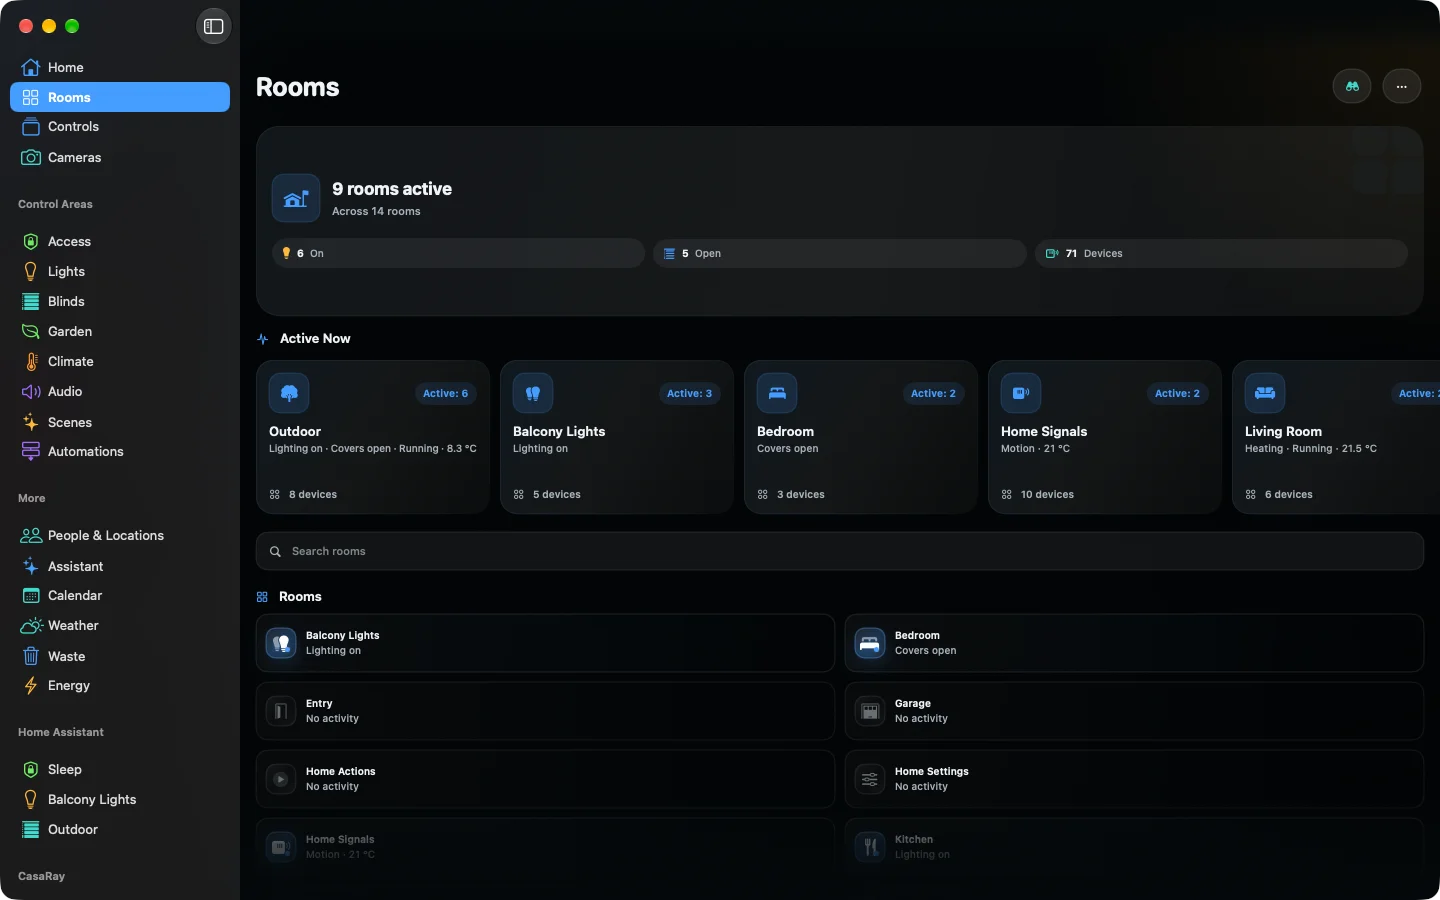Image resolution: width=1440 pixels, height=900 pixels.
Task: Open the Waste page
Action: pyautogui.click(x=120, y=656)
